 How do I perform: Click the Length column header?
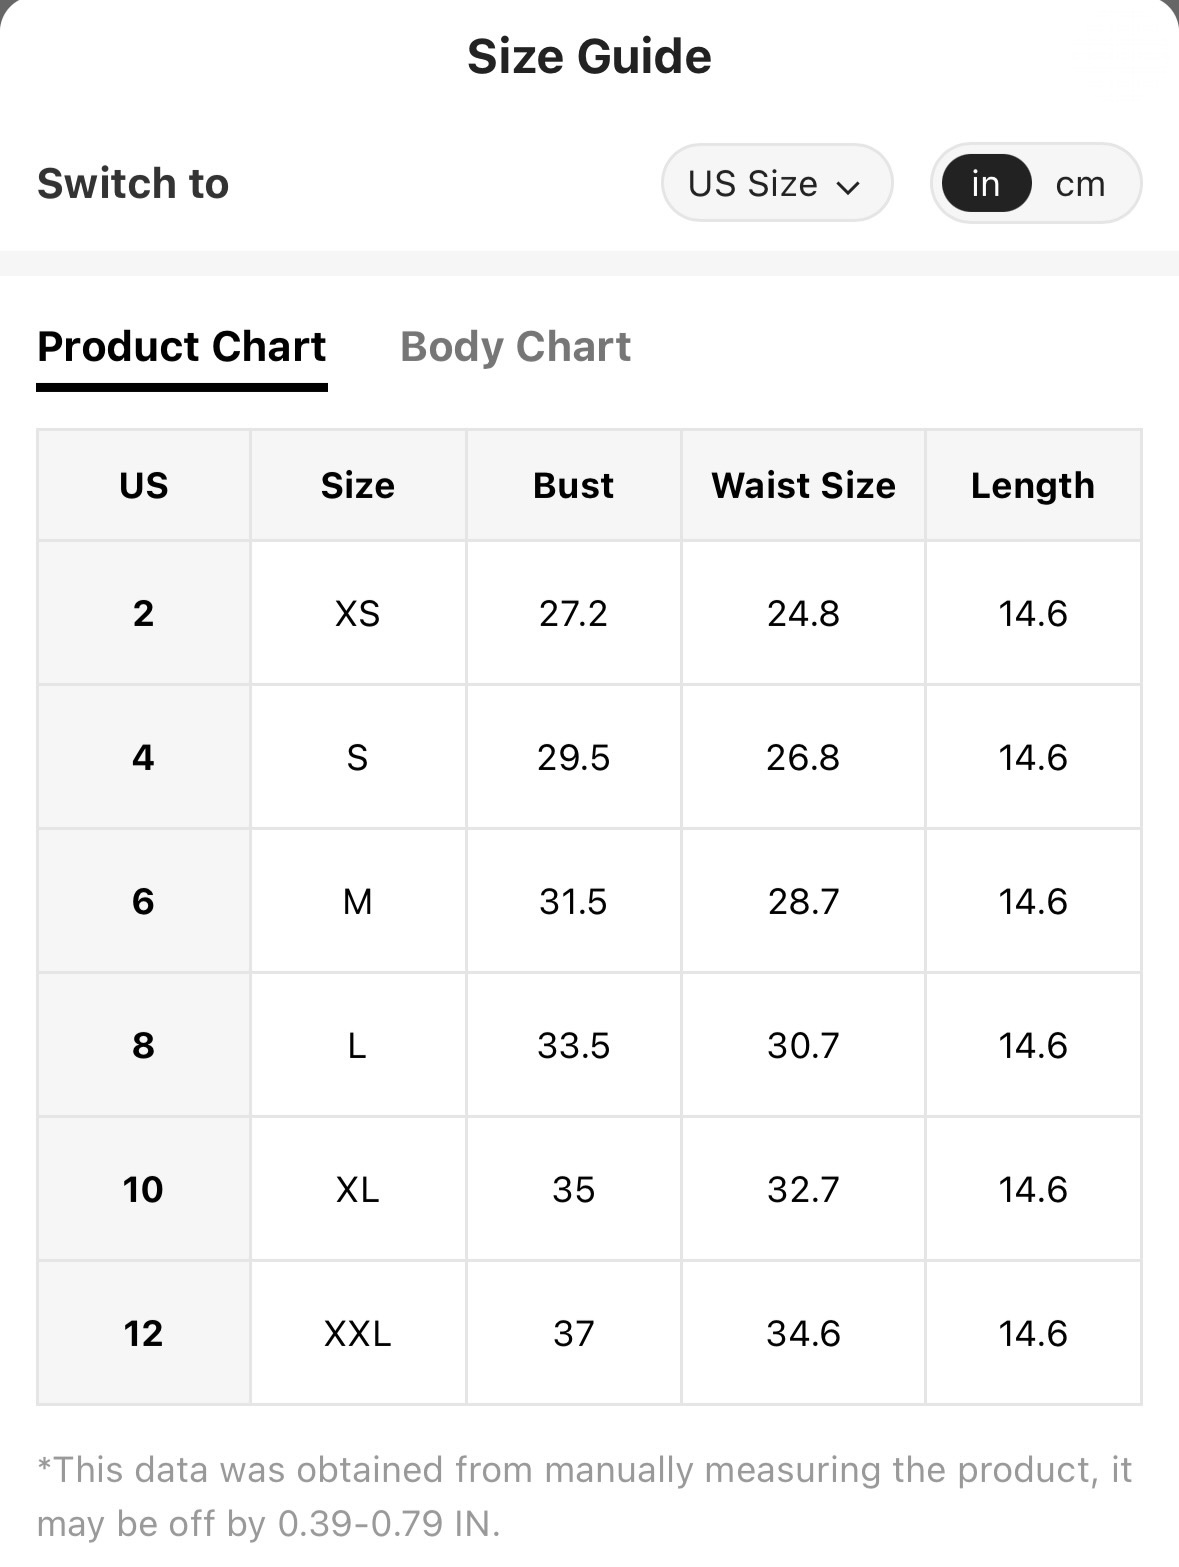click(1033, 485)
